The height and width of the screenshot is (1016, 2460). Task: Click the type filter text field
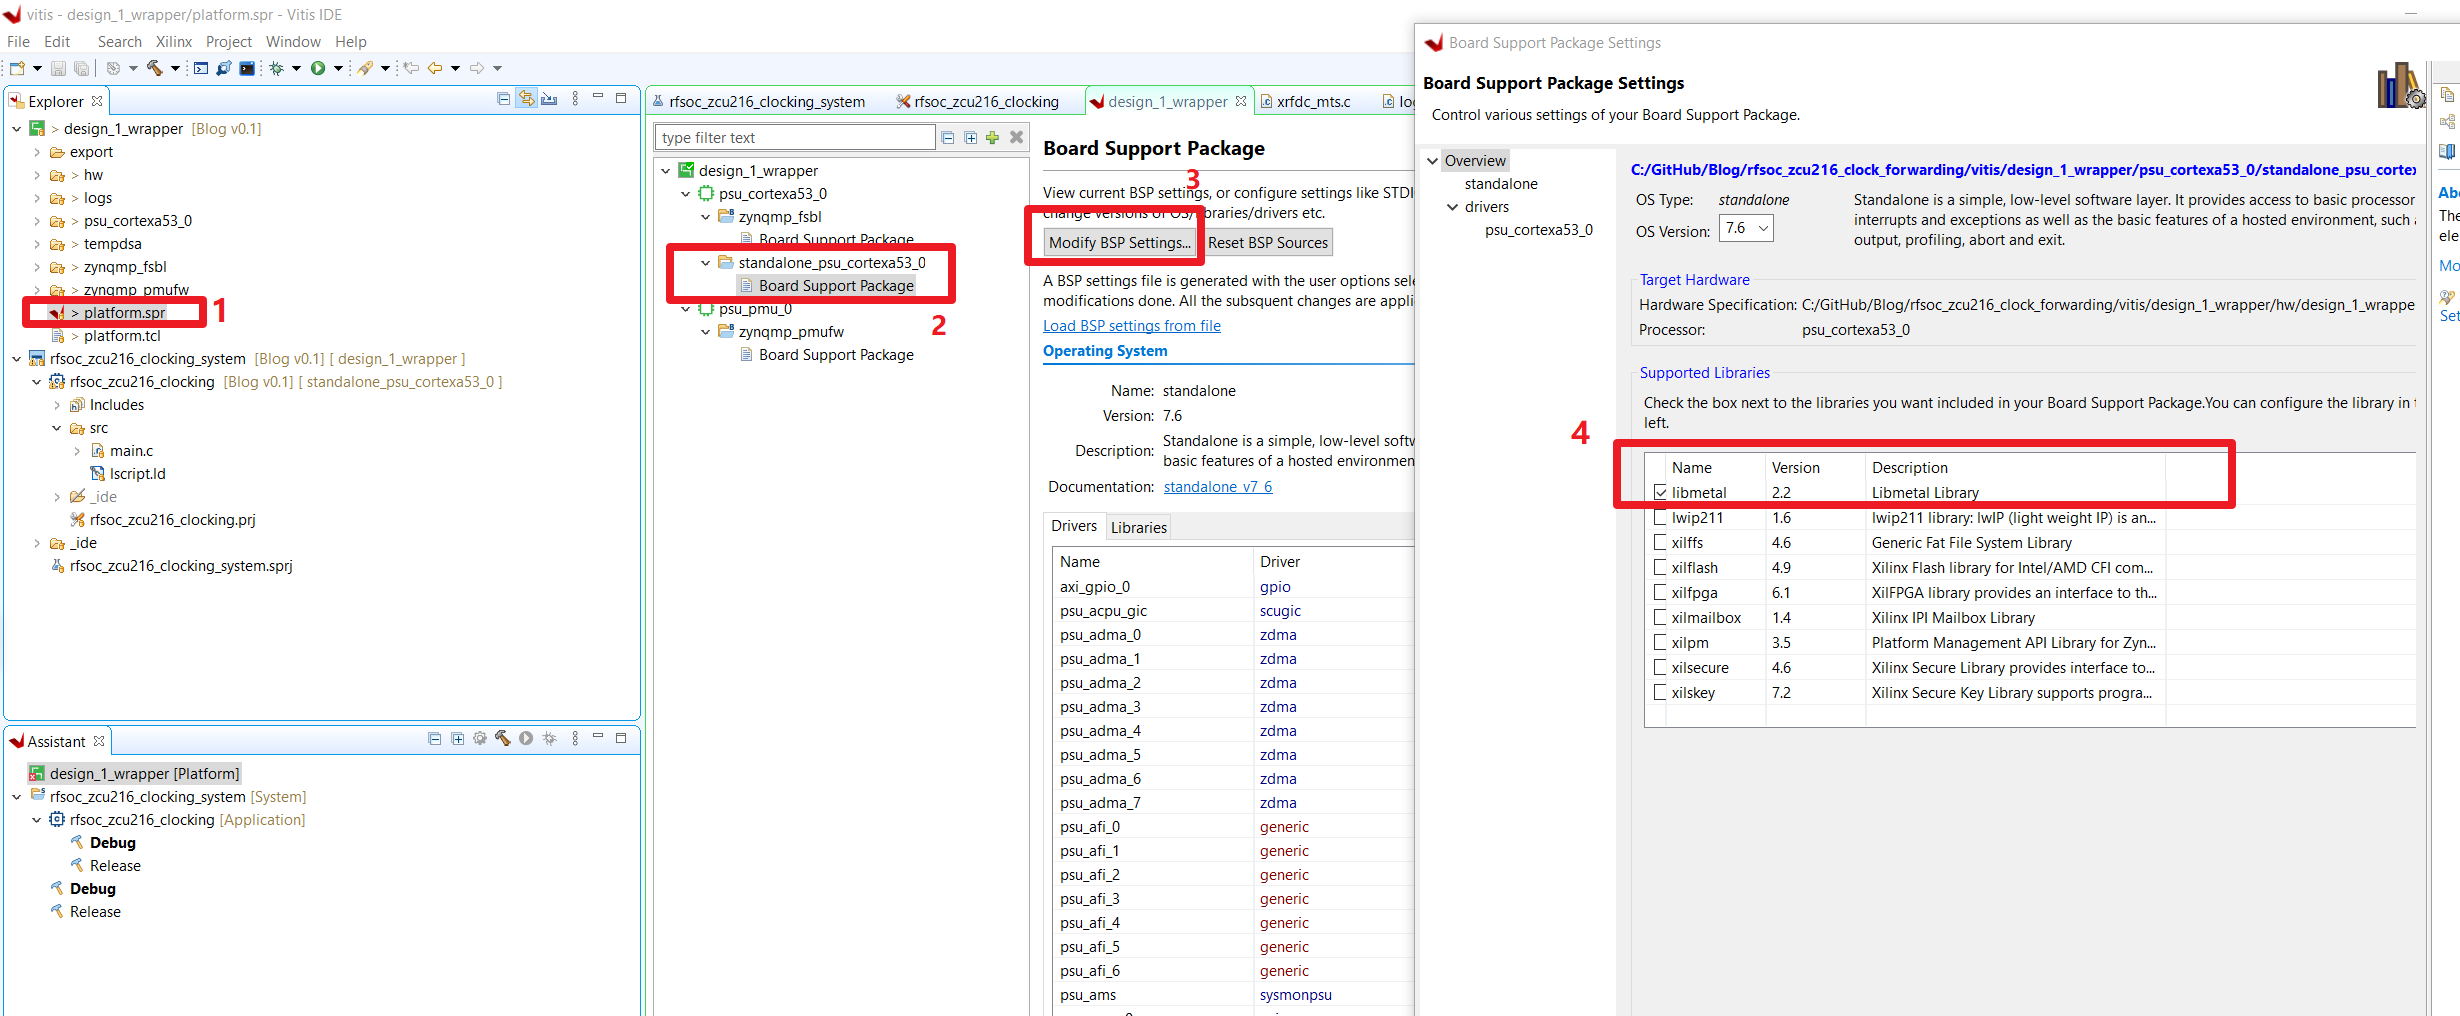pos(795,138)
